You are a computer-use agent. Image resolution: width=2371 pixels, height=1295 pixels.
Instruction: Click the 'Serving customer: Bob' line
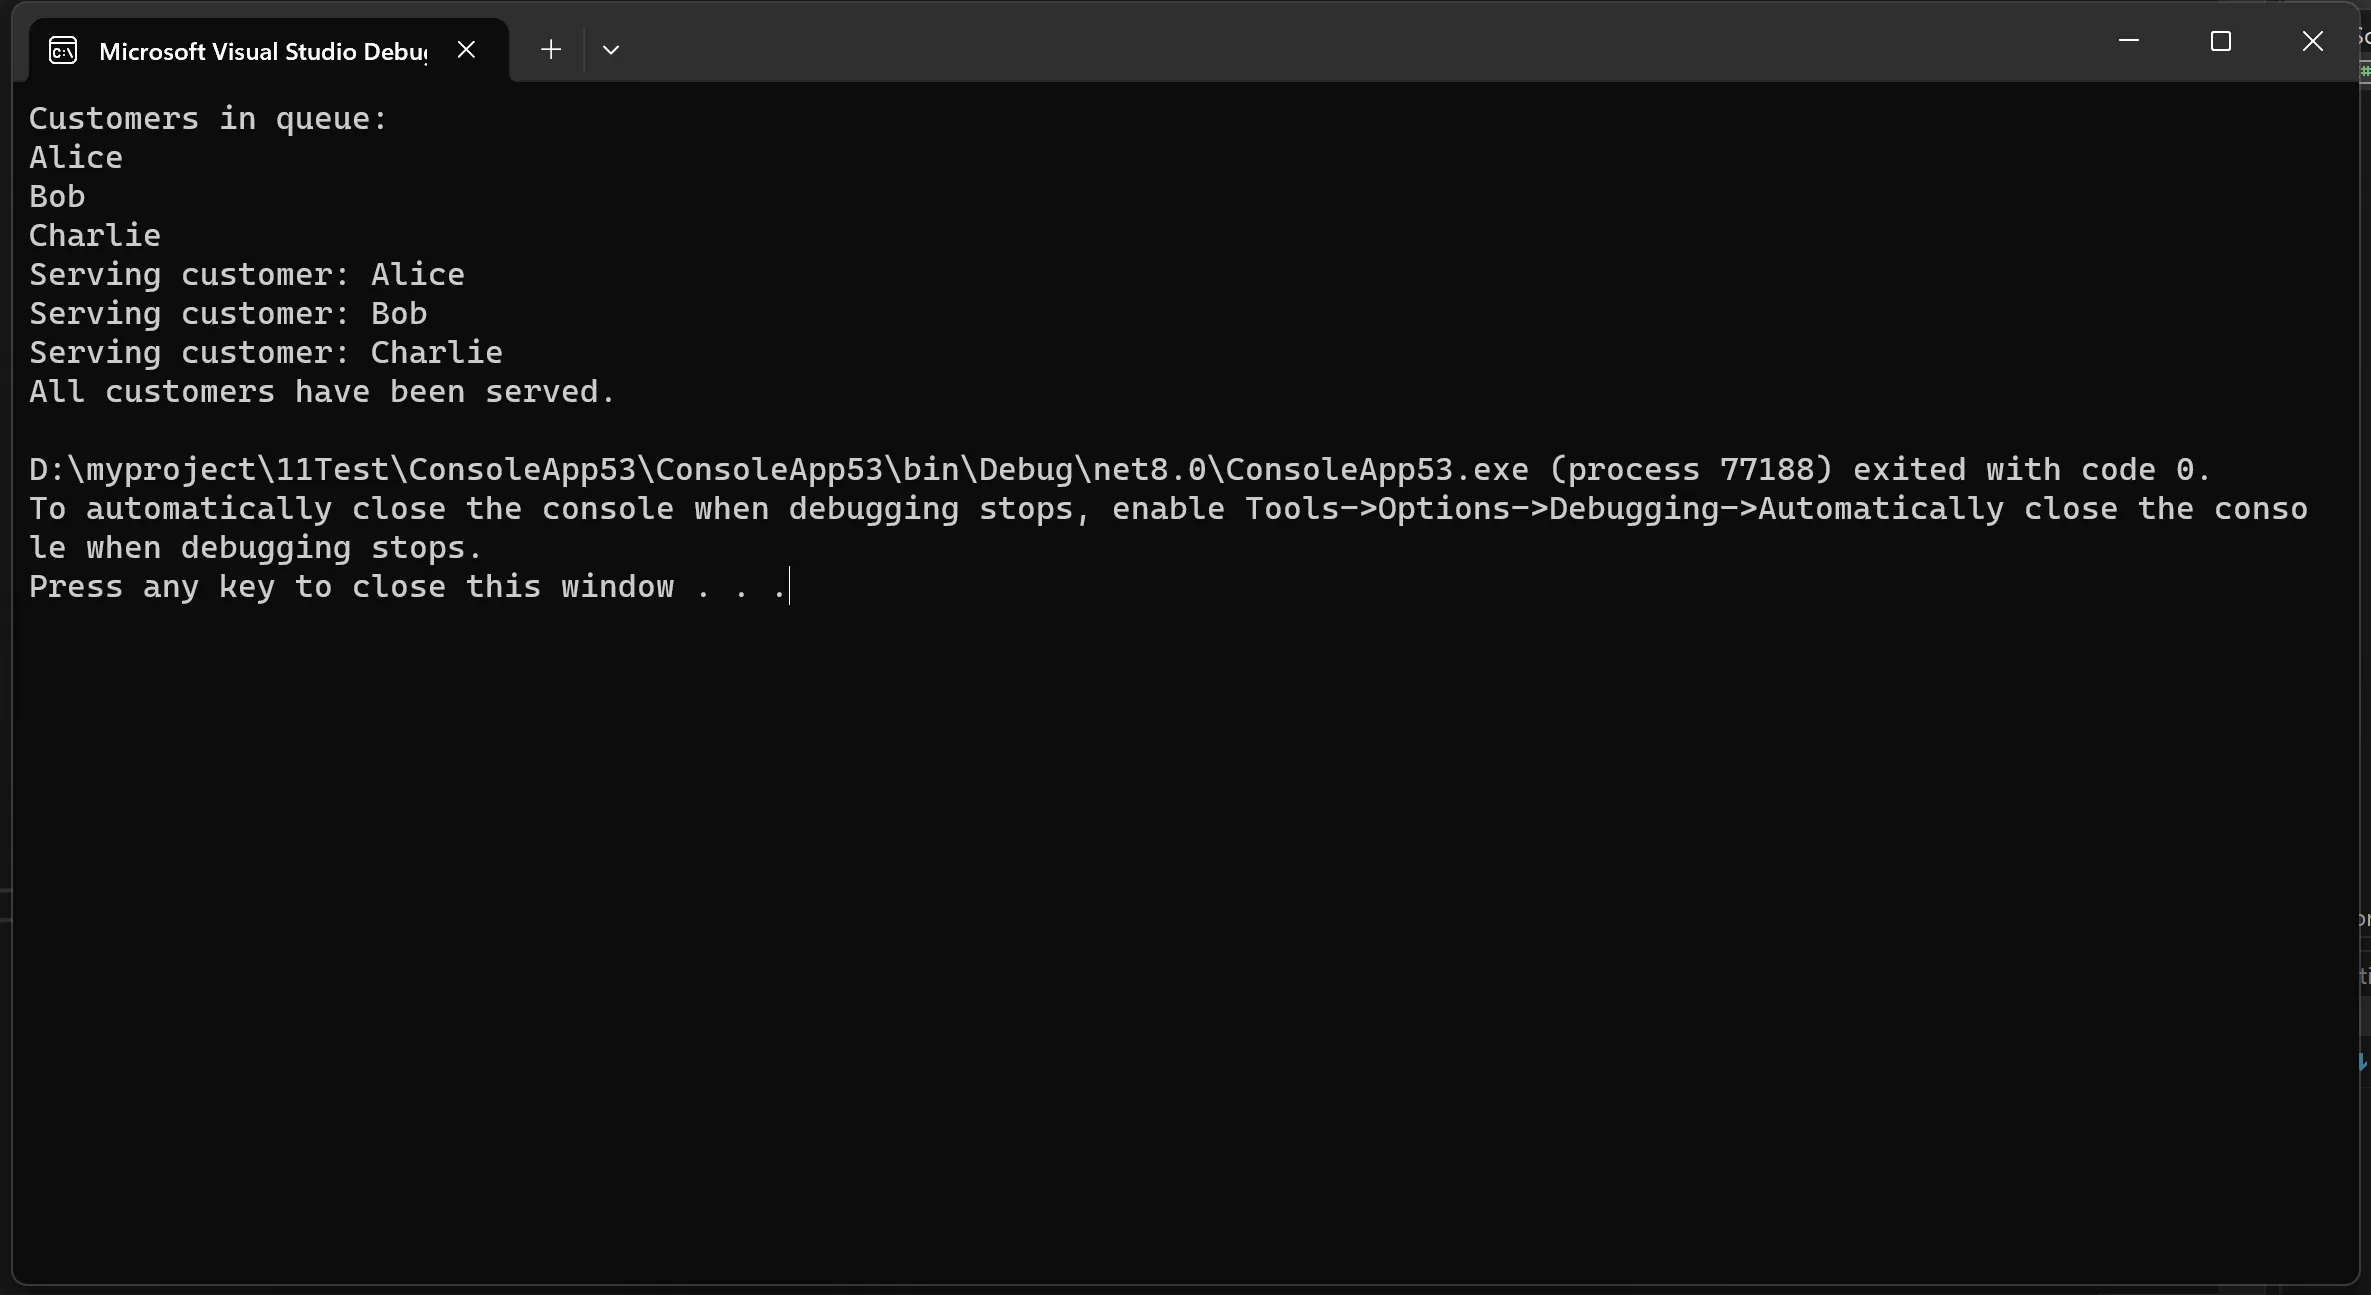[227, 313]
